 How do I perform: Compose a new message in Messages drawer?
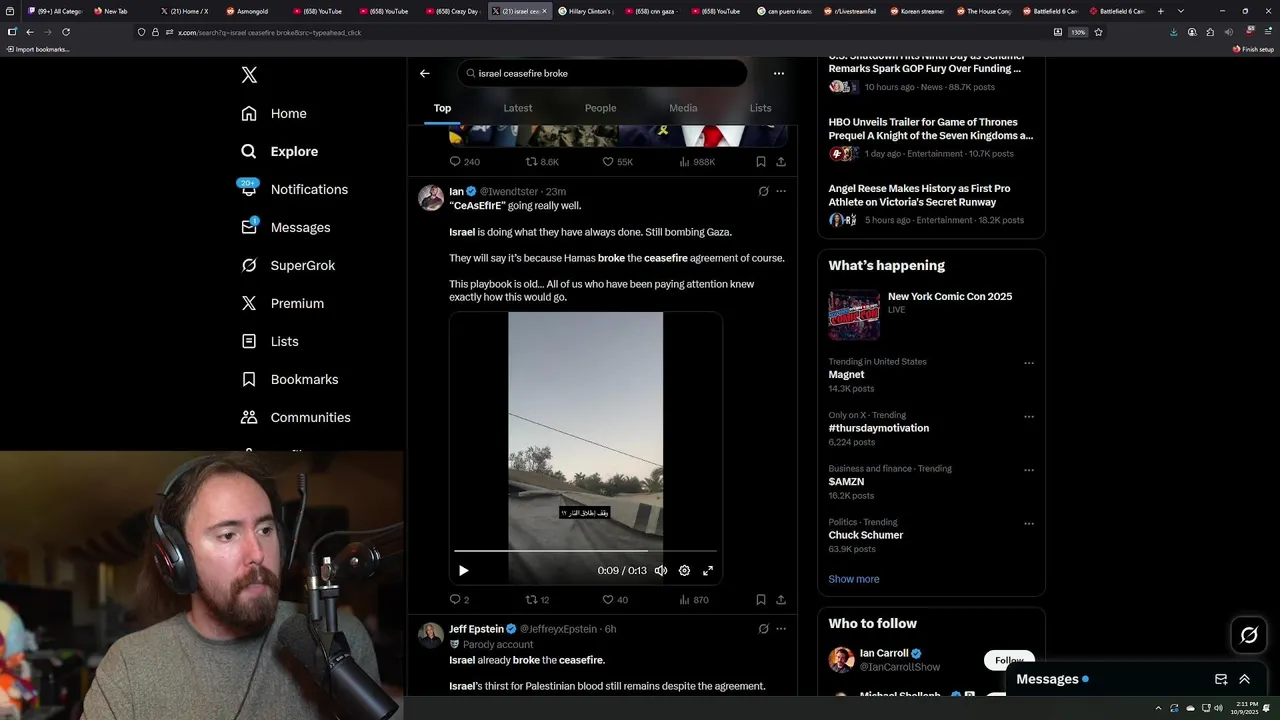point(1221,679)
